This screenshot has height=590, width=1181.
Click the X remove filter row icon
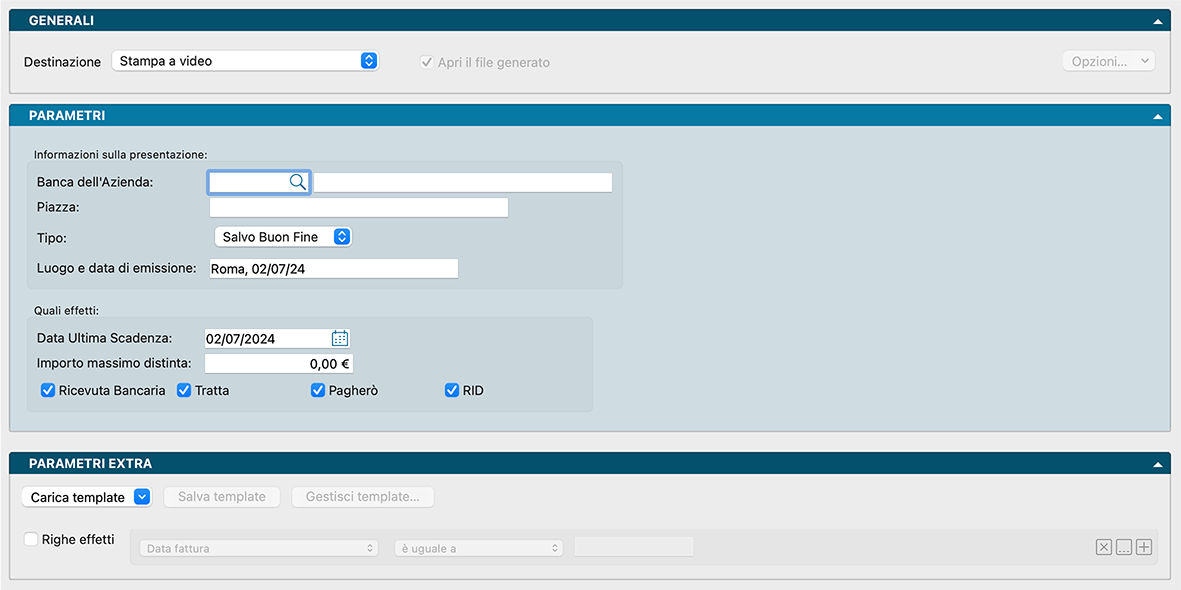tap(1104, 547)
